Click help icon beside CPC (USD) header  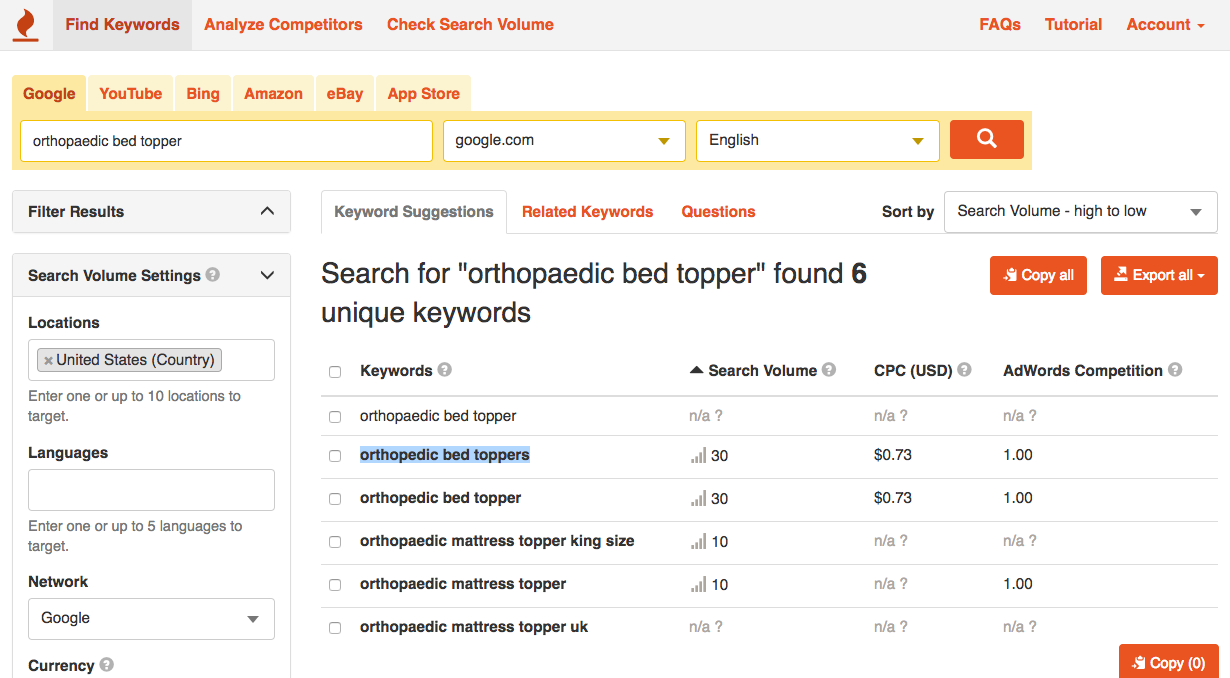pyautogui.click(x=965, y=369)
